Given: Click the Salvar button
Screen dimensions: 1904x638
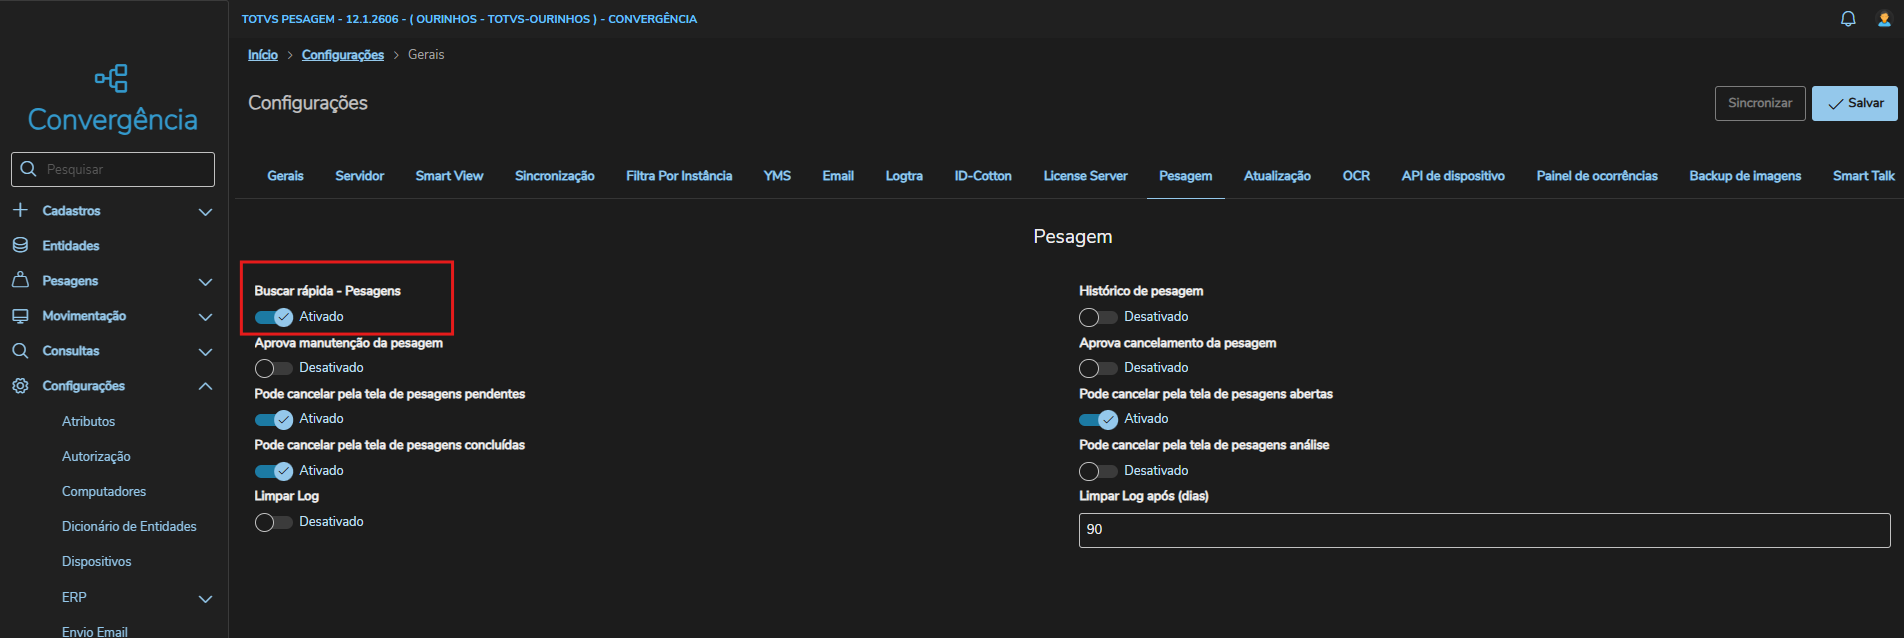Looking at the screenshot, I should point(1854,103).
